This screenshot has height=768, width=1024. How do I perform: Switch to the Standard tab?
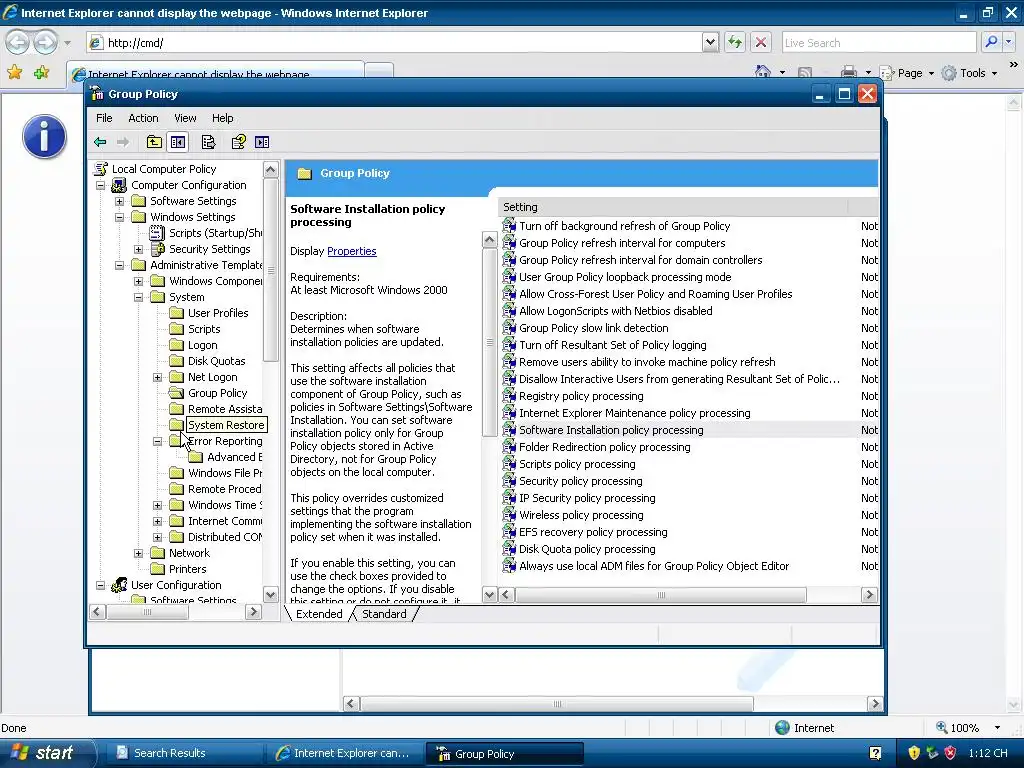(384, 614)
